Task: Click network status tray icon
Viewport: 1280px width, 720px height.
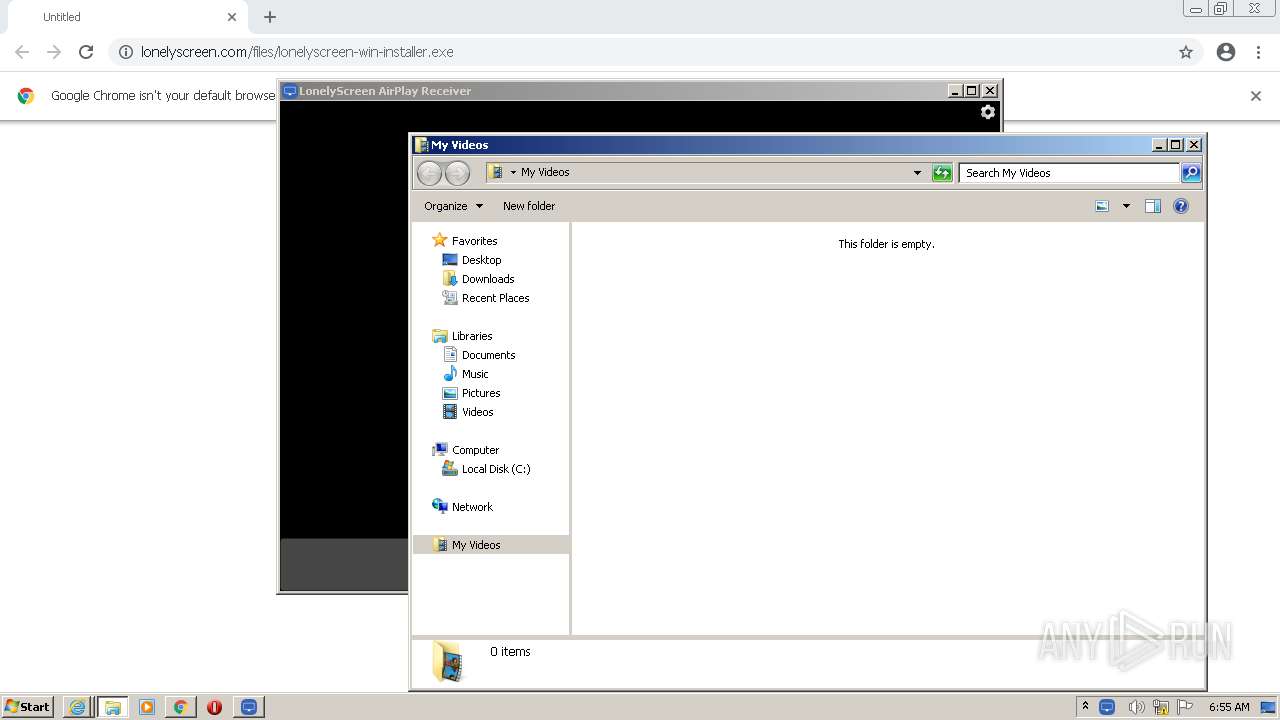Action: 1161,707
